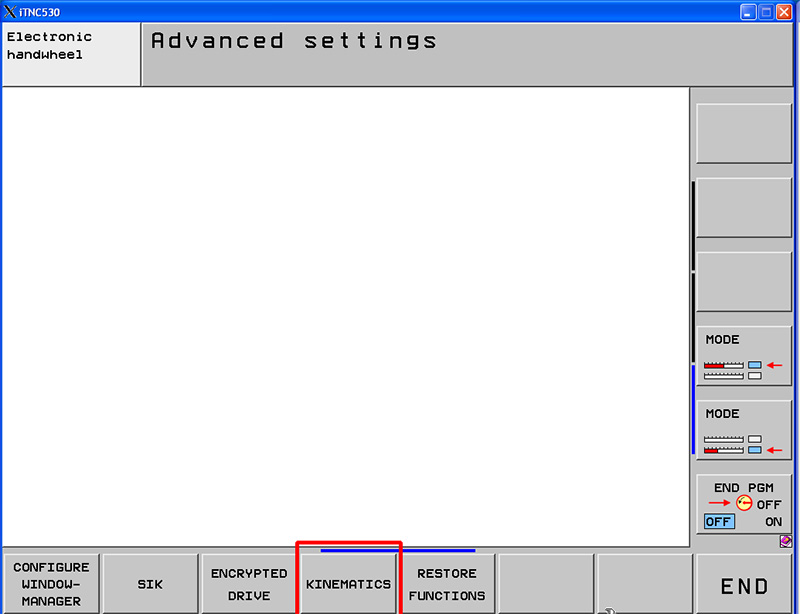Open the Kinematics softkey
This screenshot has height=614, width=800.
click(x=348, y=584)
